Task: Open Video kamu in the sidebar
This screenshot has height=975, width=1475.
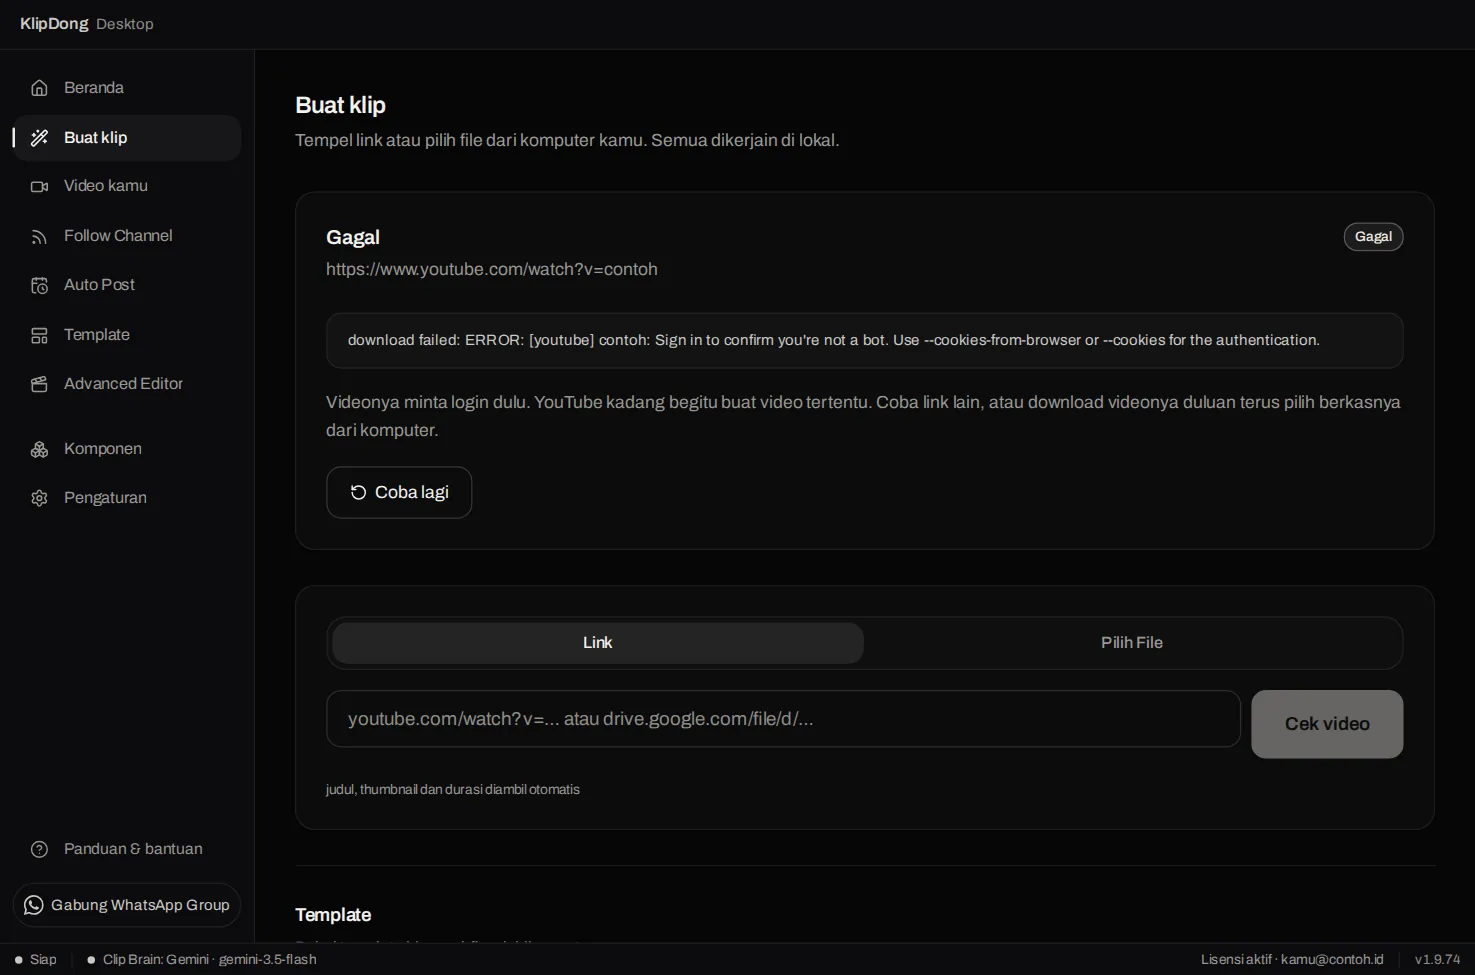Action: tap(127, 186)
